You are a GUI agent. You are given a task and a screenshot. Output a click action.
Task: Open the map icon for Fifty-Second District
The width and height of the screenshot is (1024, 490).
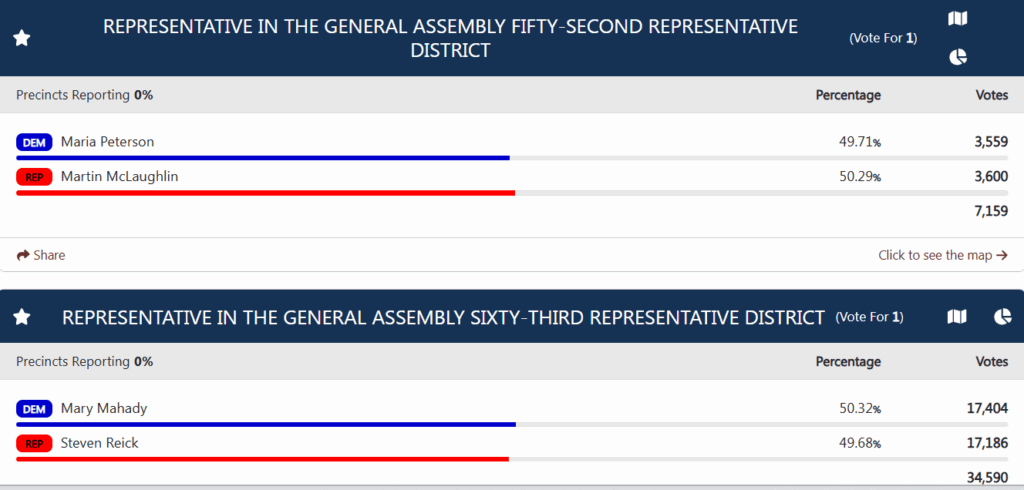coord(957,19)
